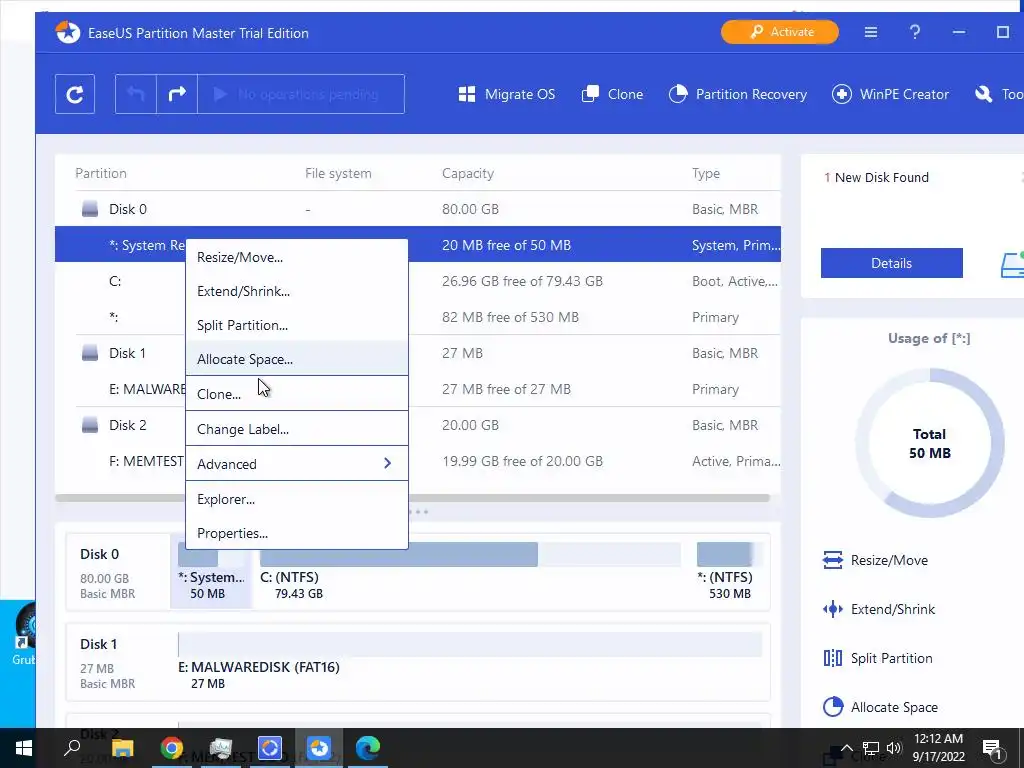Click the horizontal scrollbar under partition list

click(413, 498)
